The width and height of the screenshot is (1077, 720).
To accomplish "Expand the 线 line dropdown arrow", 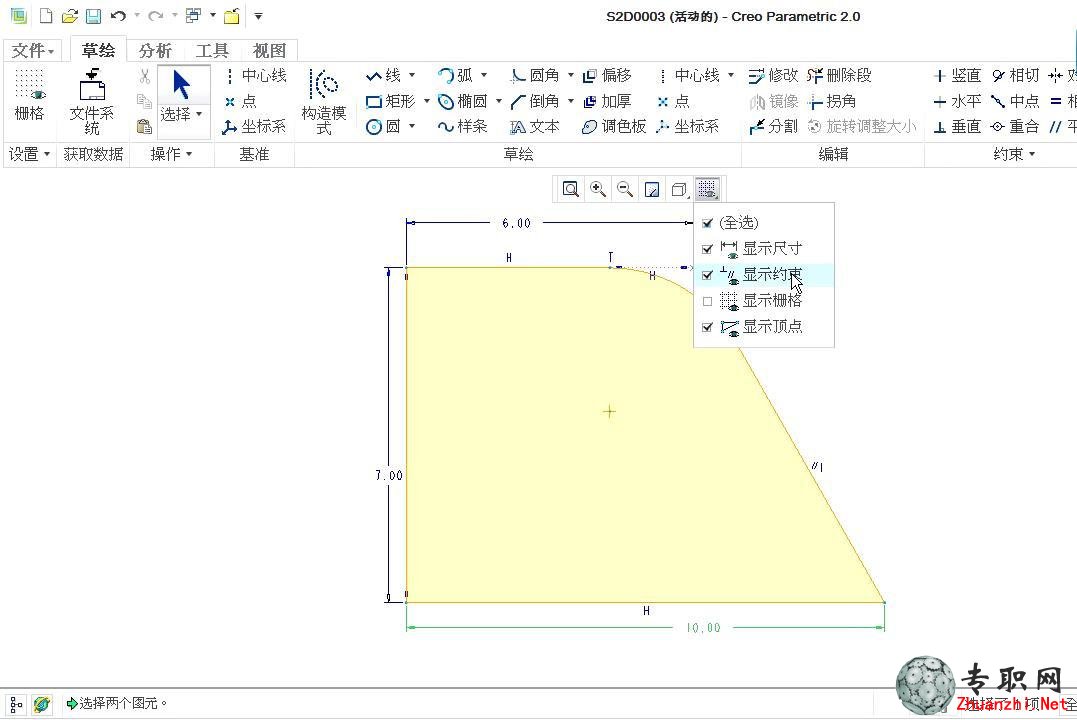I will [x=412, y=75].
